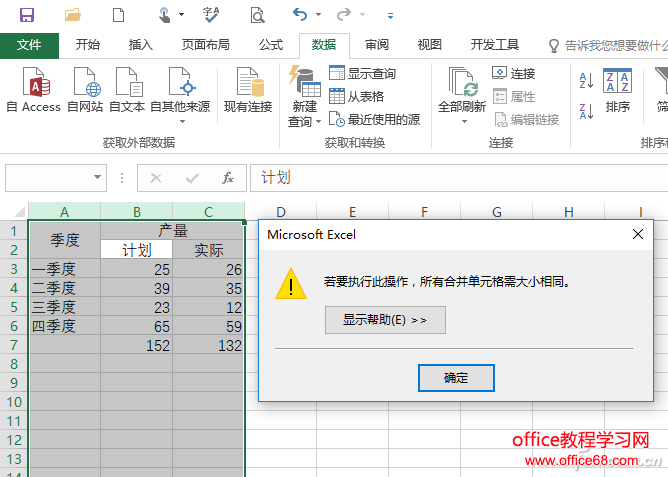
Task: Click the Open folder icon
Action: click(73, 15)
